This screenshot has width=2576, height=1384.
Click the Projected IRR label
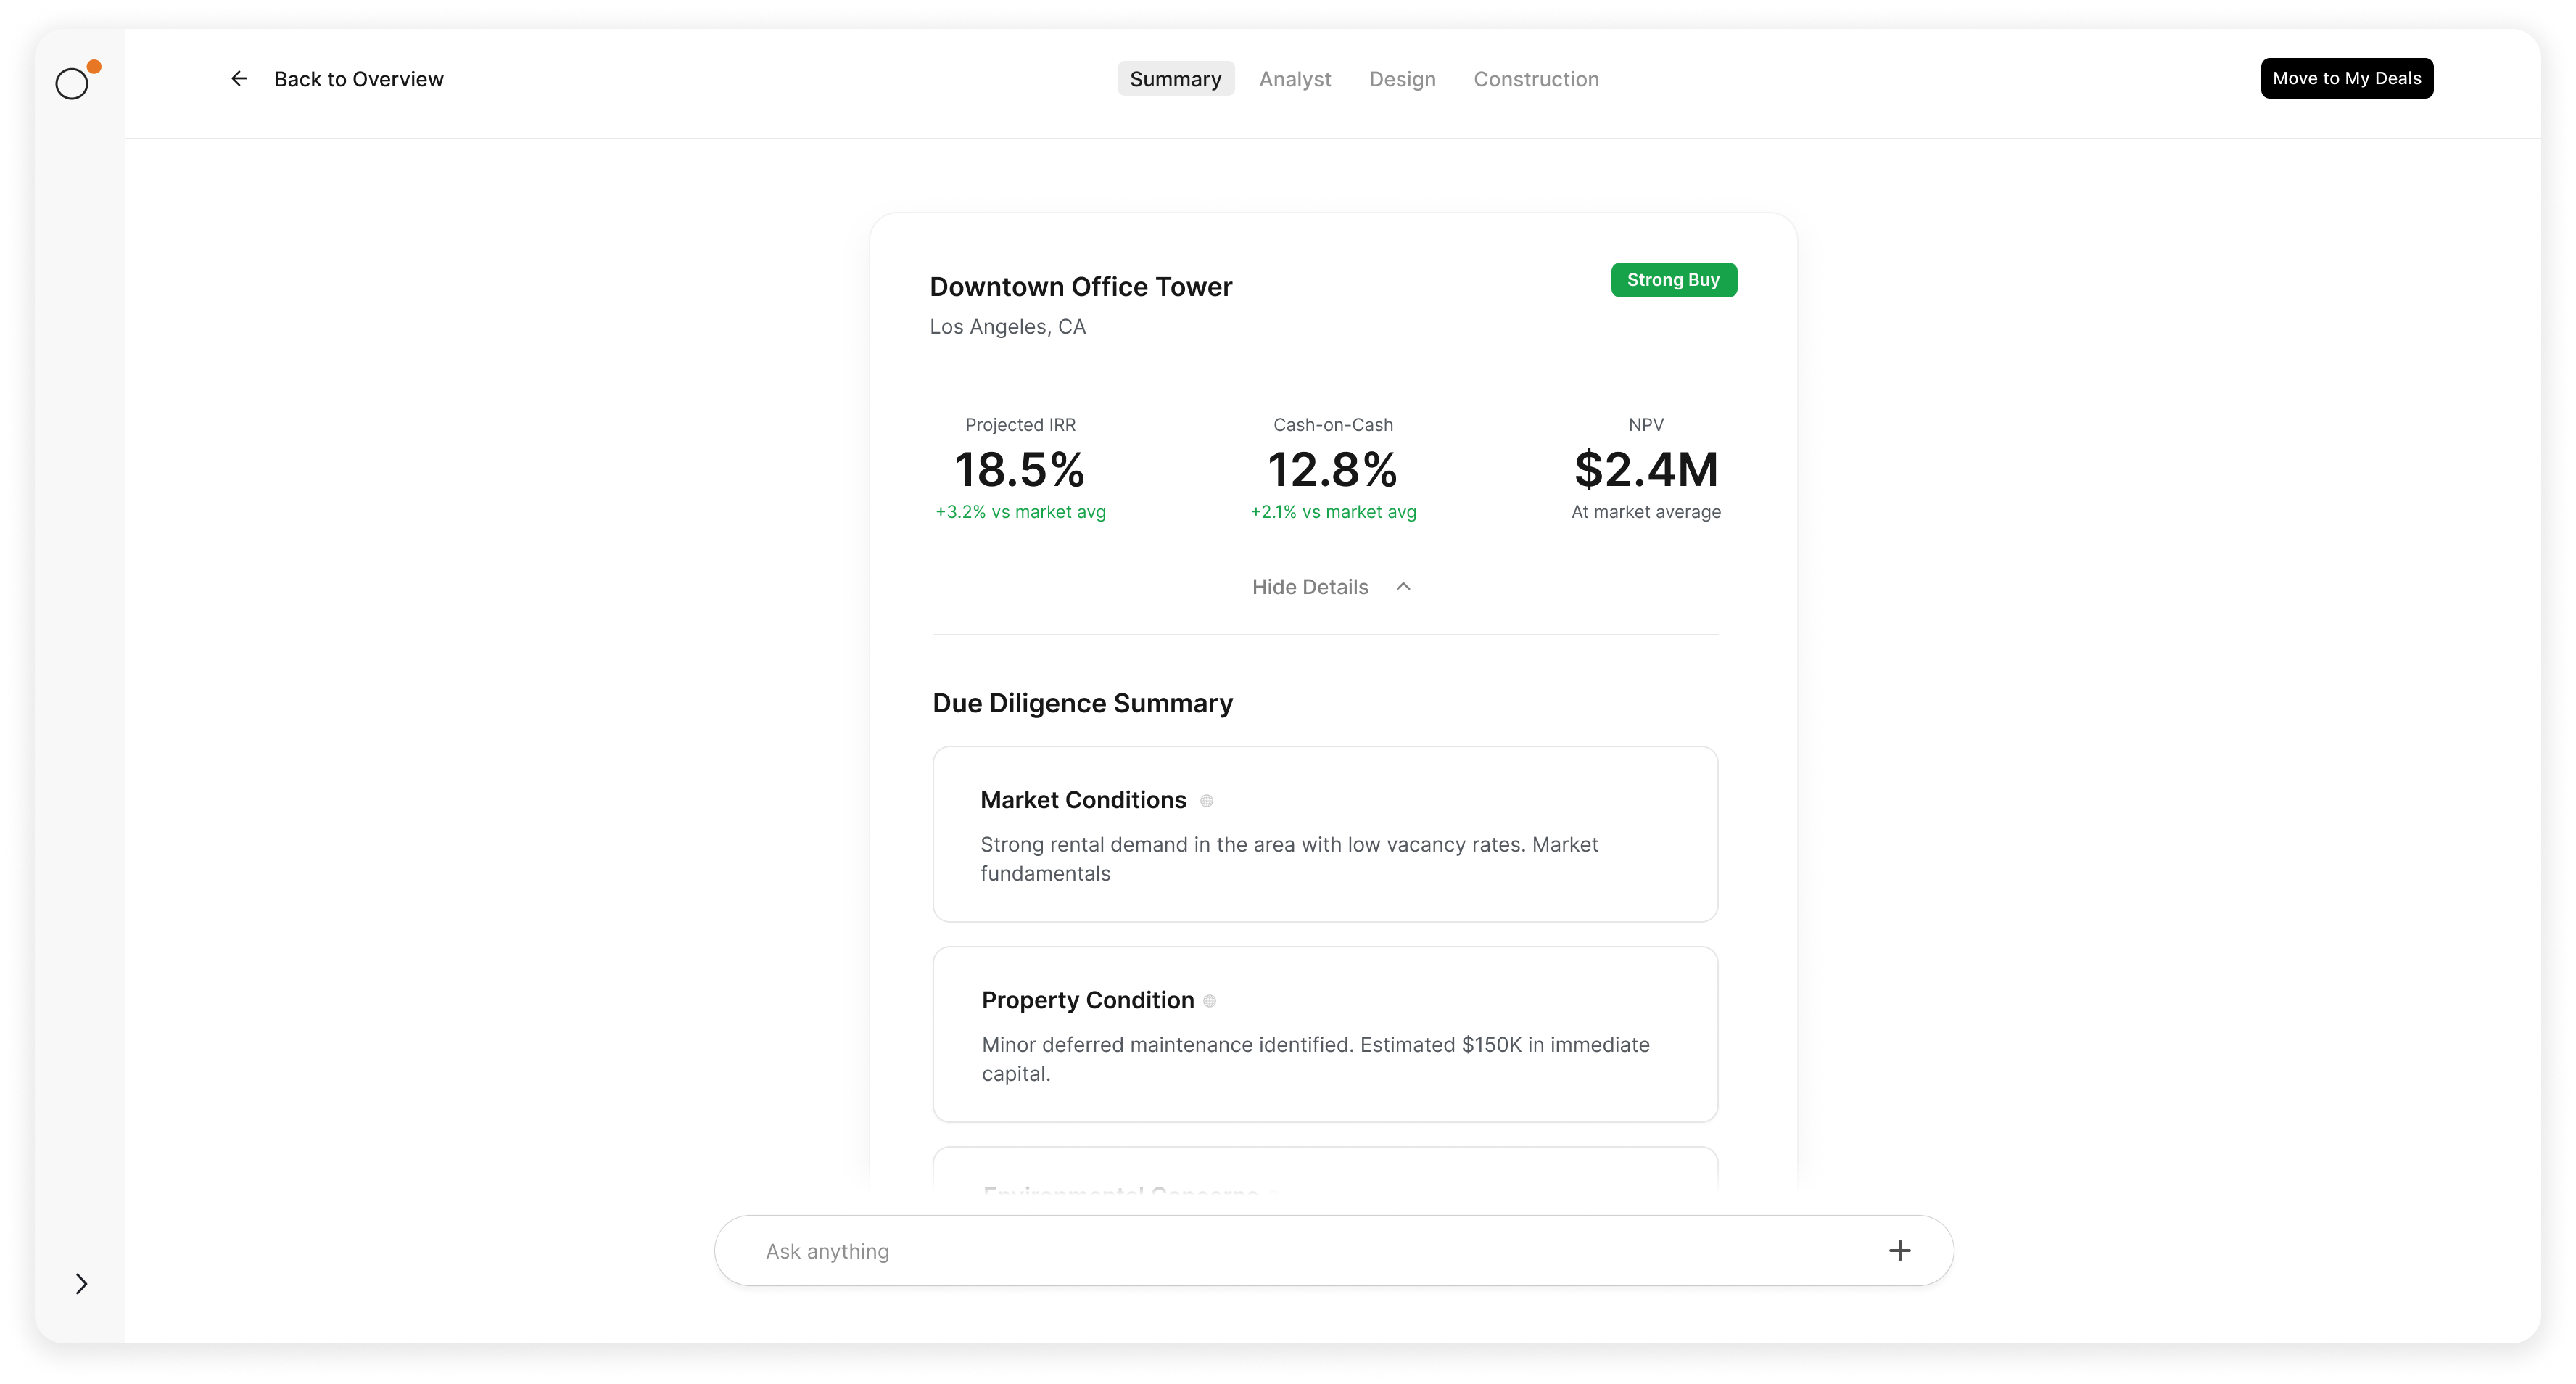point(1020,425)
